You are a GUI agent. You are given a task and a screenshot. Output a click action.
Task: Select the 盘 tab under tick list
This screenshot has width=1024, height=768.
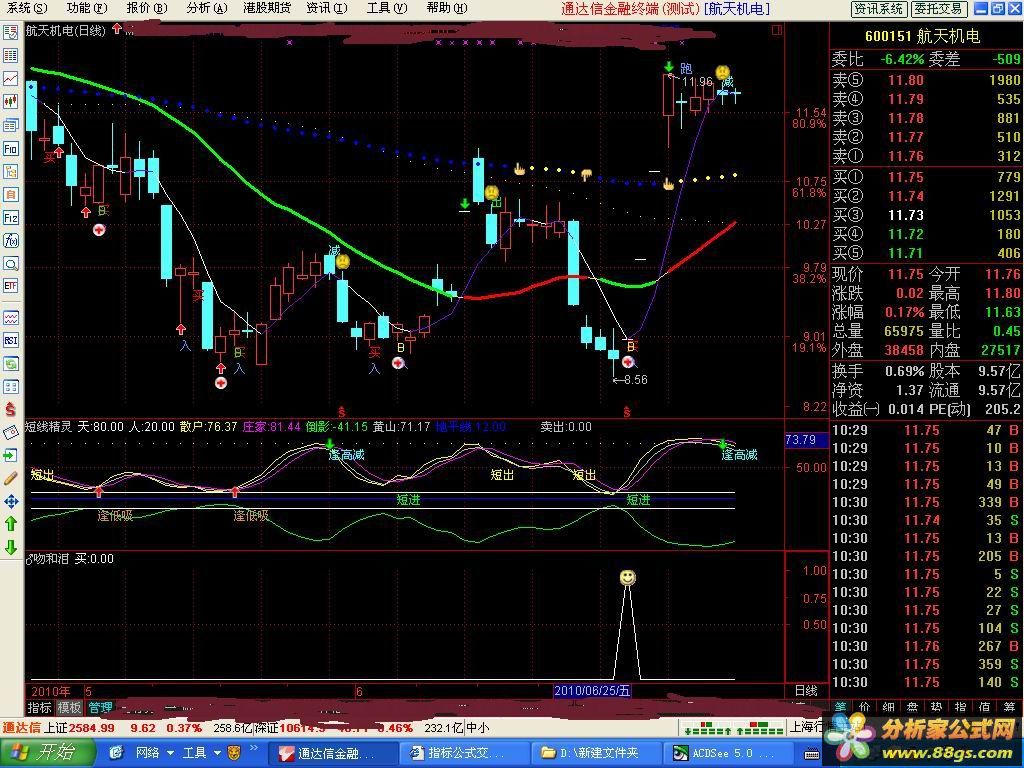[912, 707]
